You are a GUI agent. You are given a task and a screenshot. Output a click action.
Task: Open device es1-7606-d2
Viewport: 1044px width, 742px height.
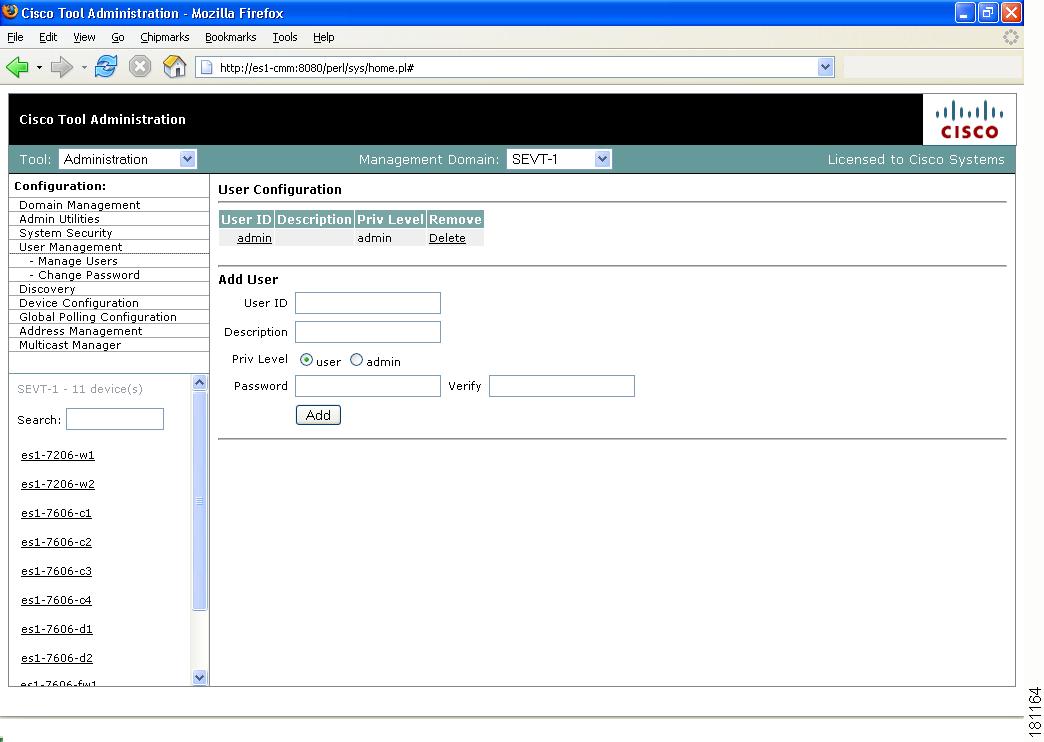[x=57, y=658]
